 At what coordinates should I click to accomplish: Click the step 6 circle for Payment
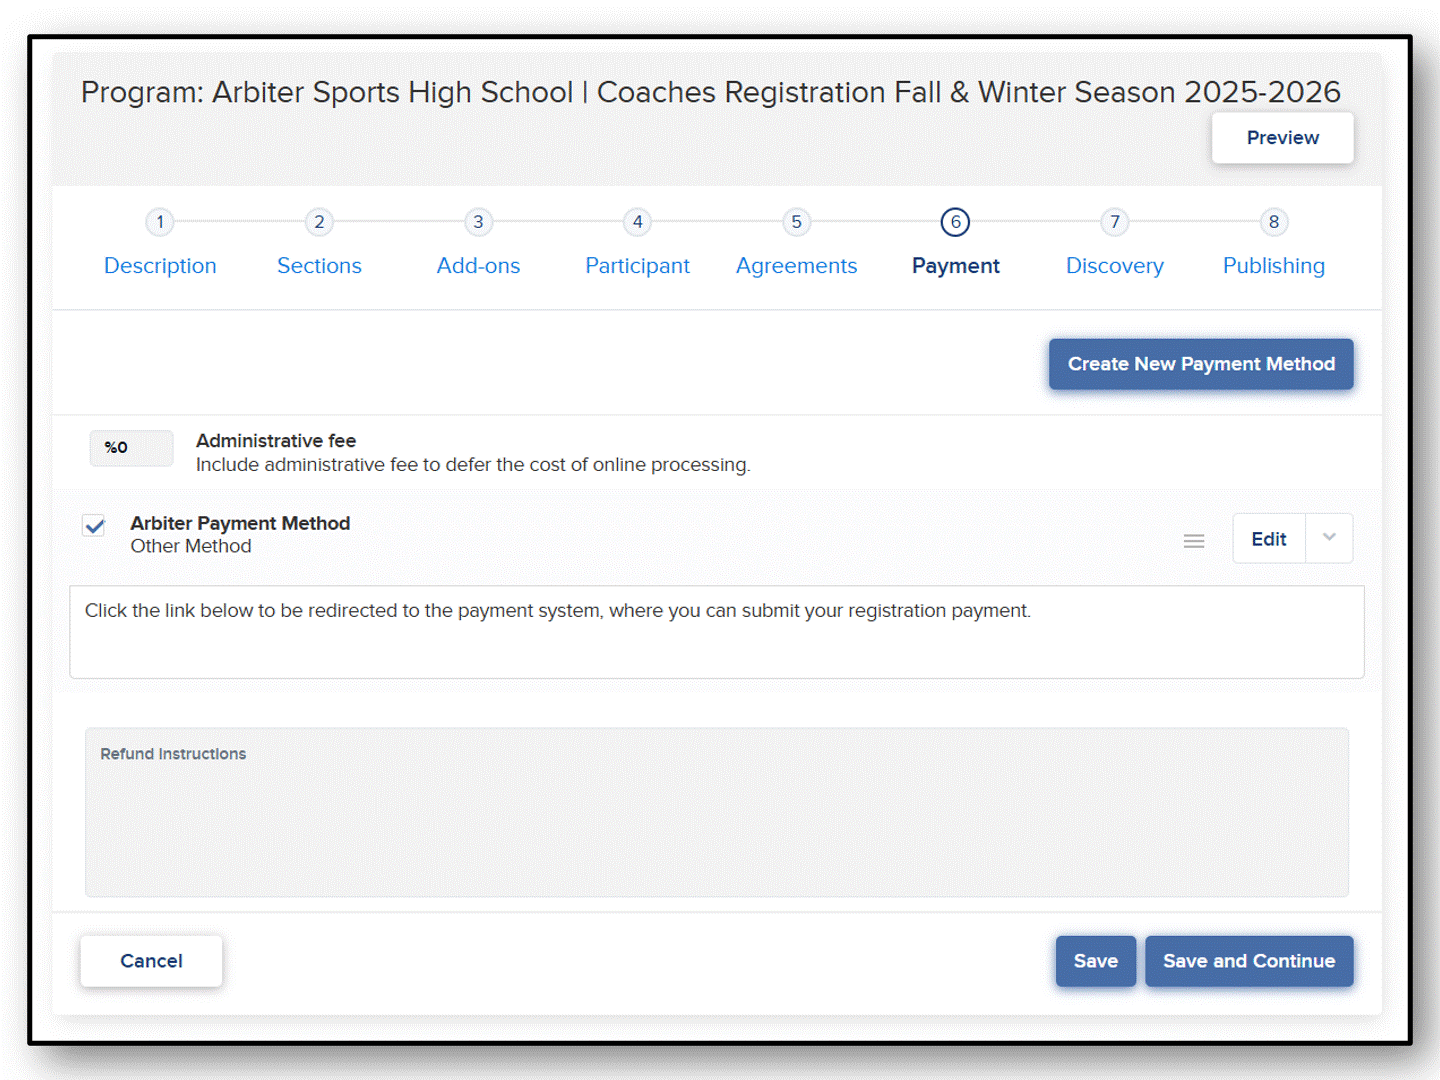point(955,222)
